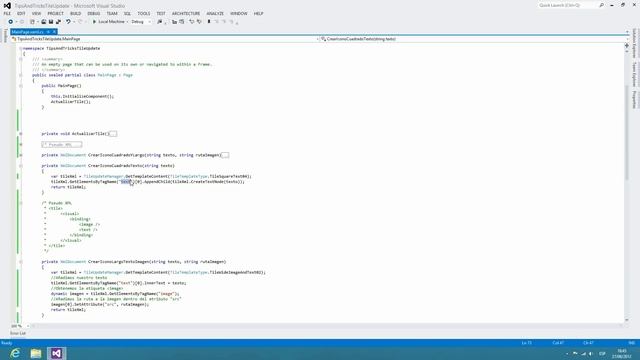640x360 pixels.
Task: Collapse the MainPage constructor outline
Action: pos(21,86)
